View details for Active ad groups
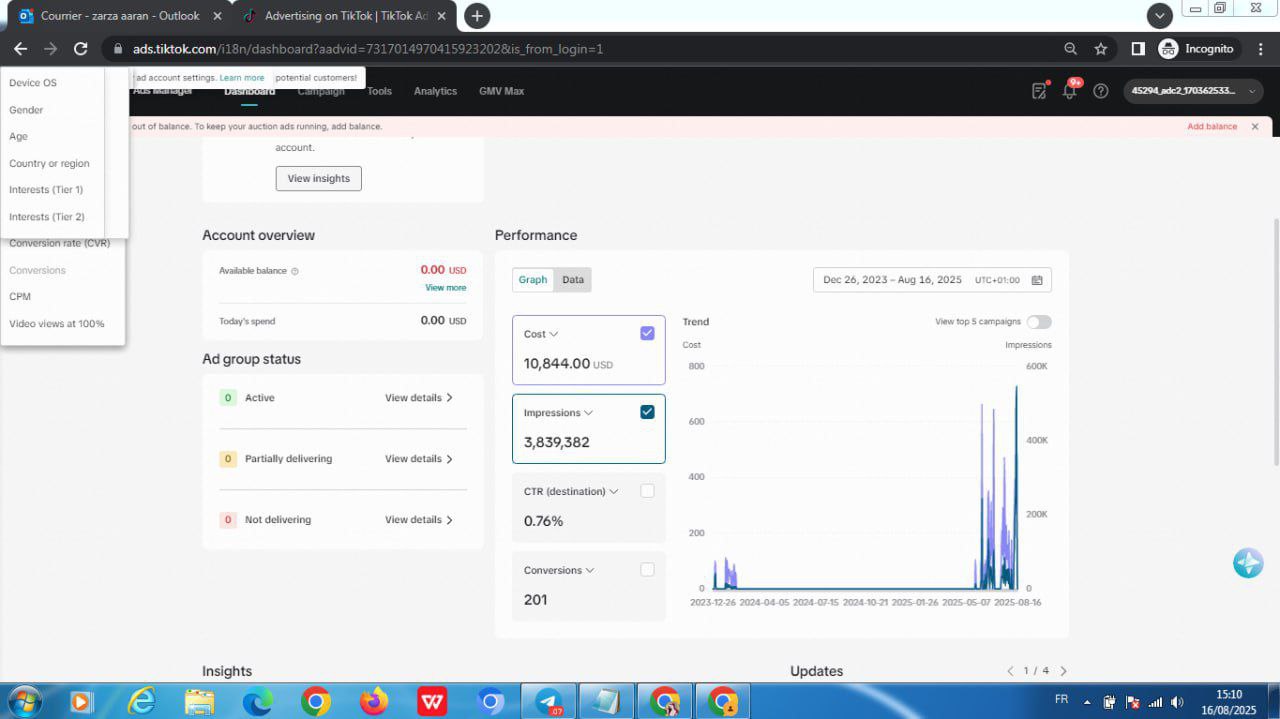This screenshot has width=1280, height=719. pos(419,398)
